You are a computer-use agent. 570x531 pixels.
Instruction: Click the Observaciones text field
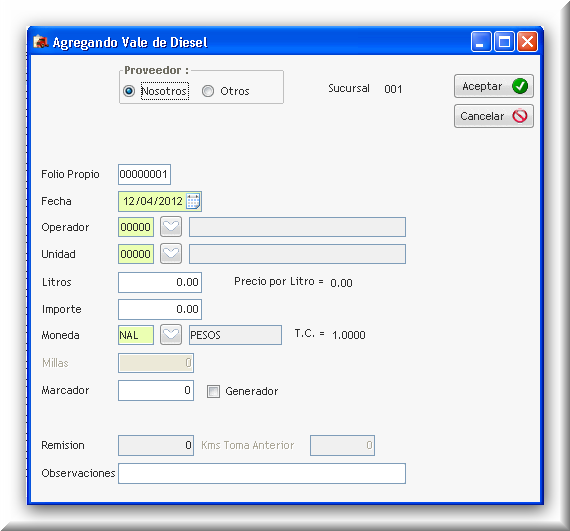262,473
